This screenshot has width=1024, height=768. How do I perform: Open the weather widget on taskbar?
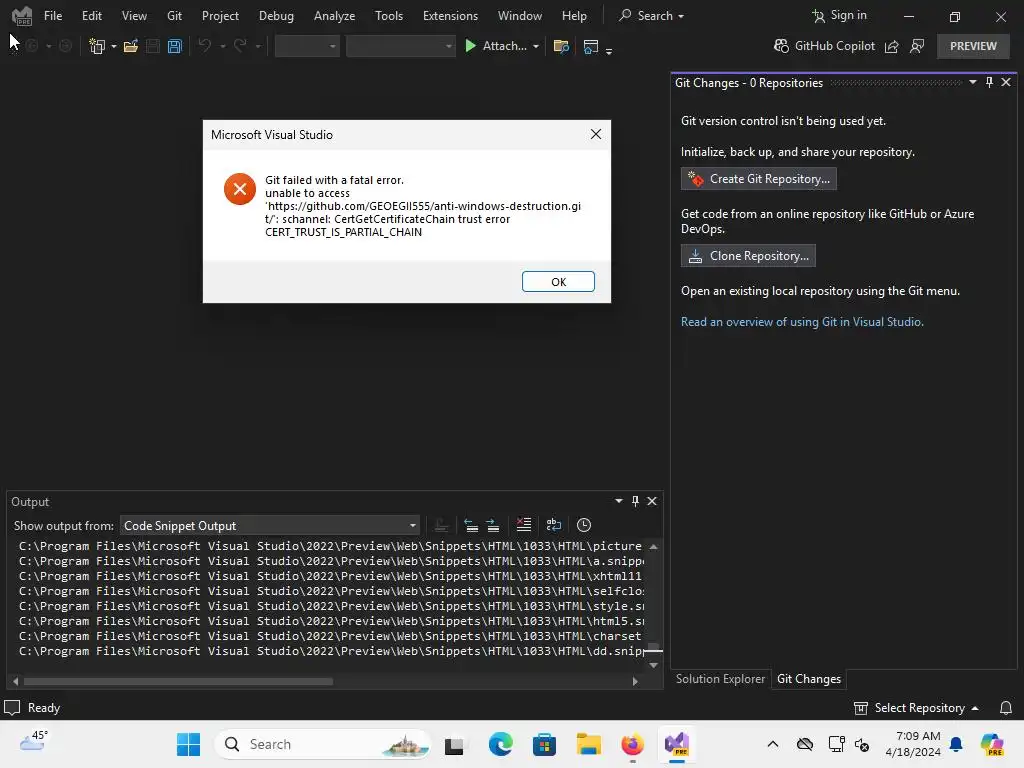33,742
